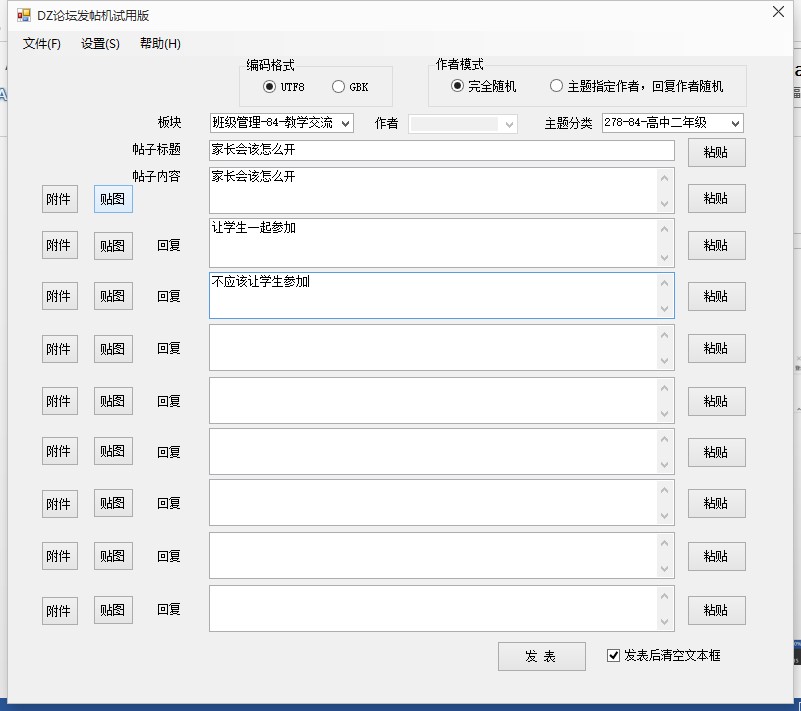This screenshot has height=711, width=801.
Task: Select GBK encoding radio button
Action: 338,87
